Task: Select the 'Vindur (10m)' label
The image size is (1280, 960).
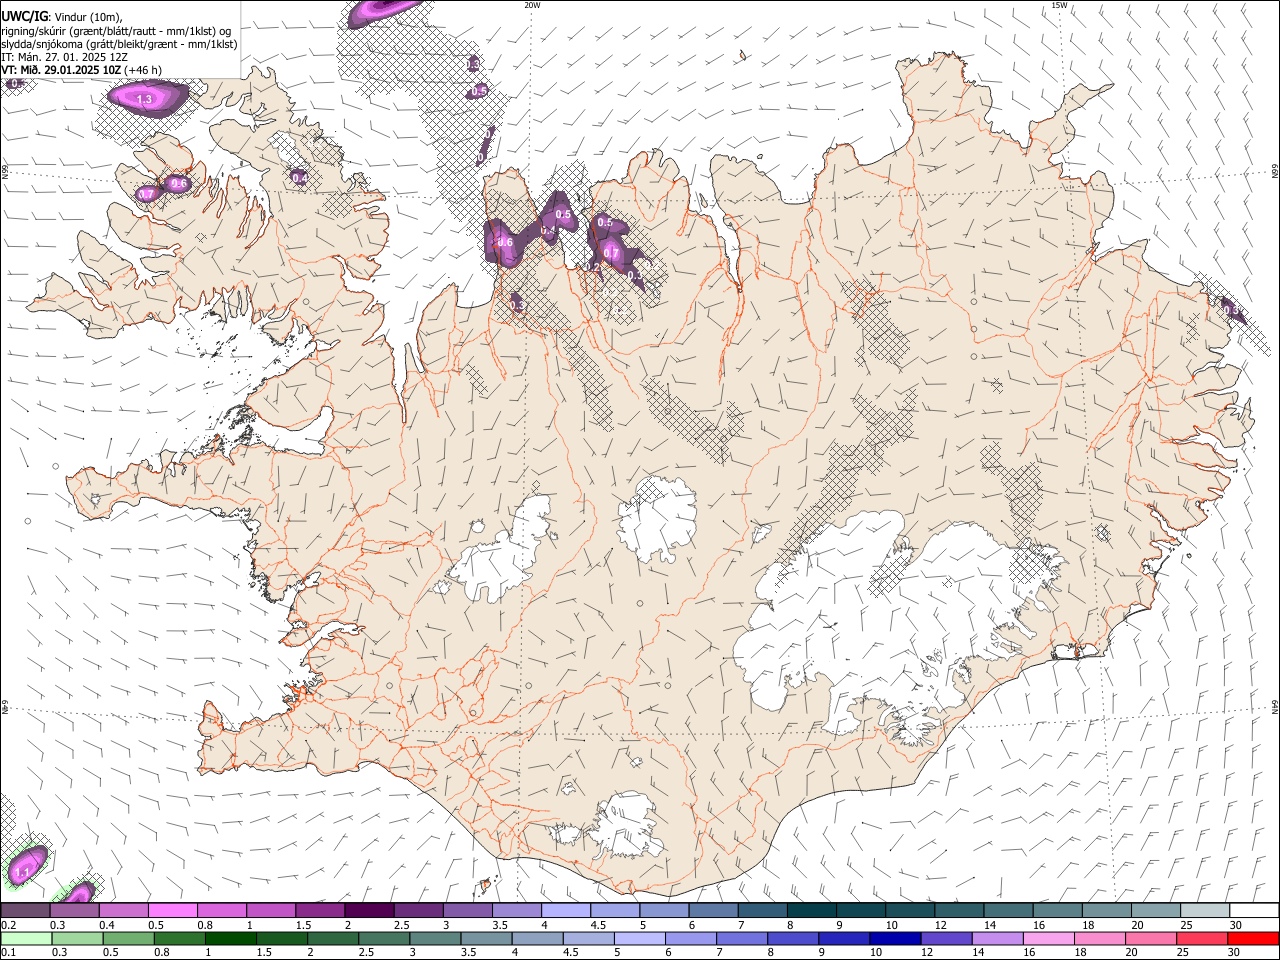Action: (x=86, y=15)
